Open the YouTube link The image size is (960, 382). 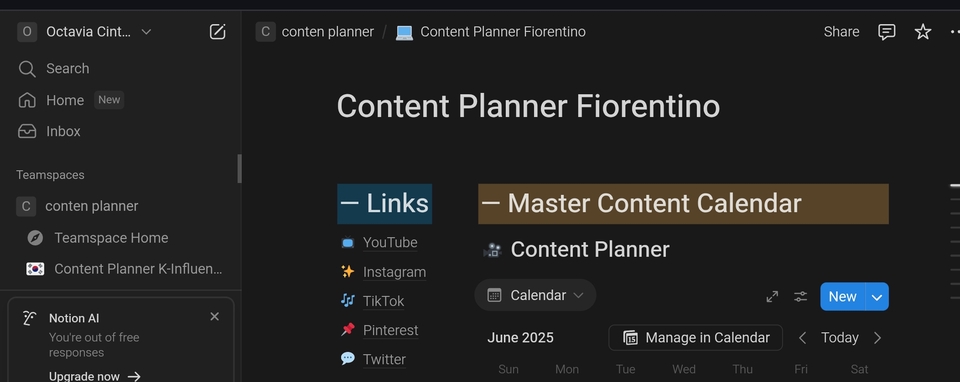390,242
